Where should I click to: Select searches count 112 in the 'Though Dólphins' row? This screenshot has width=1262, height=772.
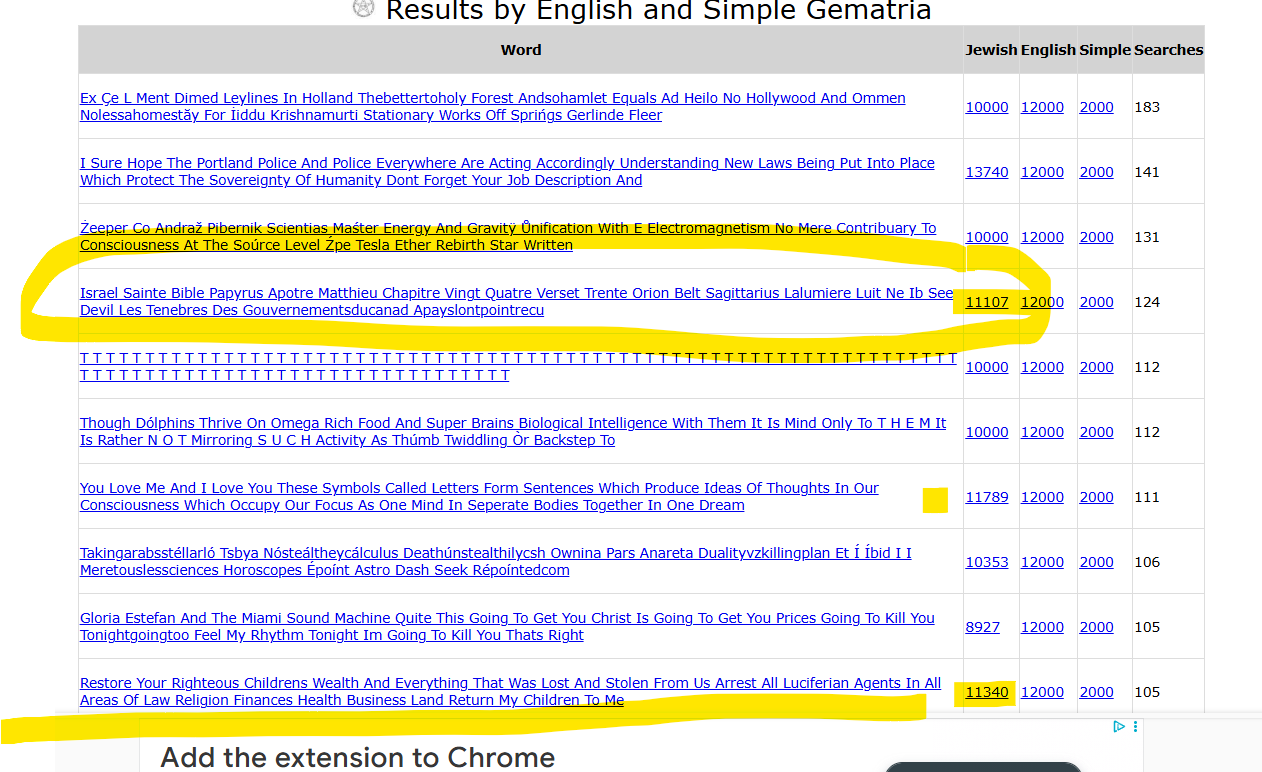coord(1147,432)
